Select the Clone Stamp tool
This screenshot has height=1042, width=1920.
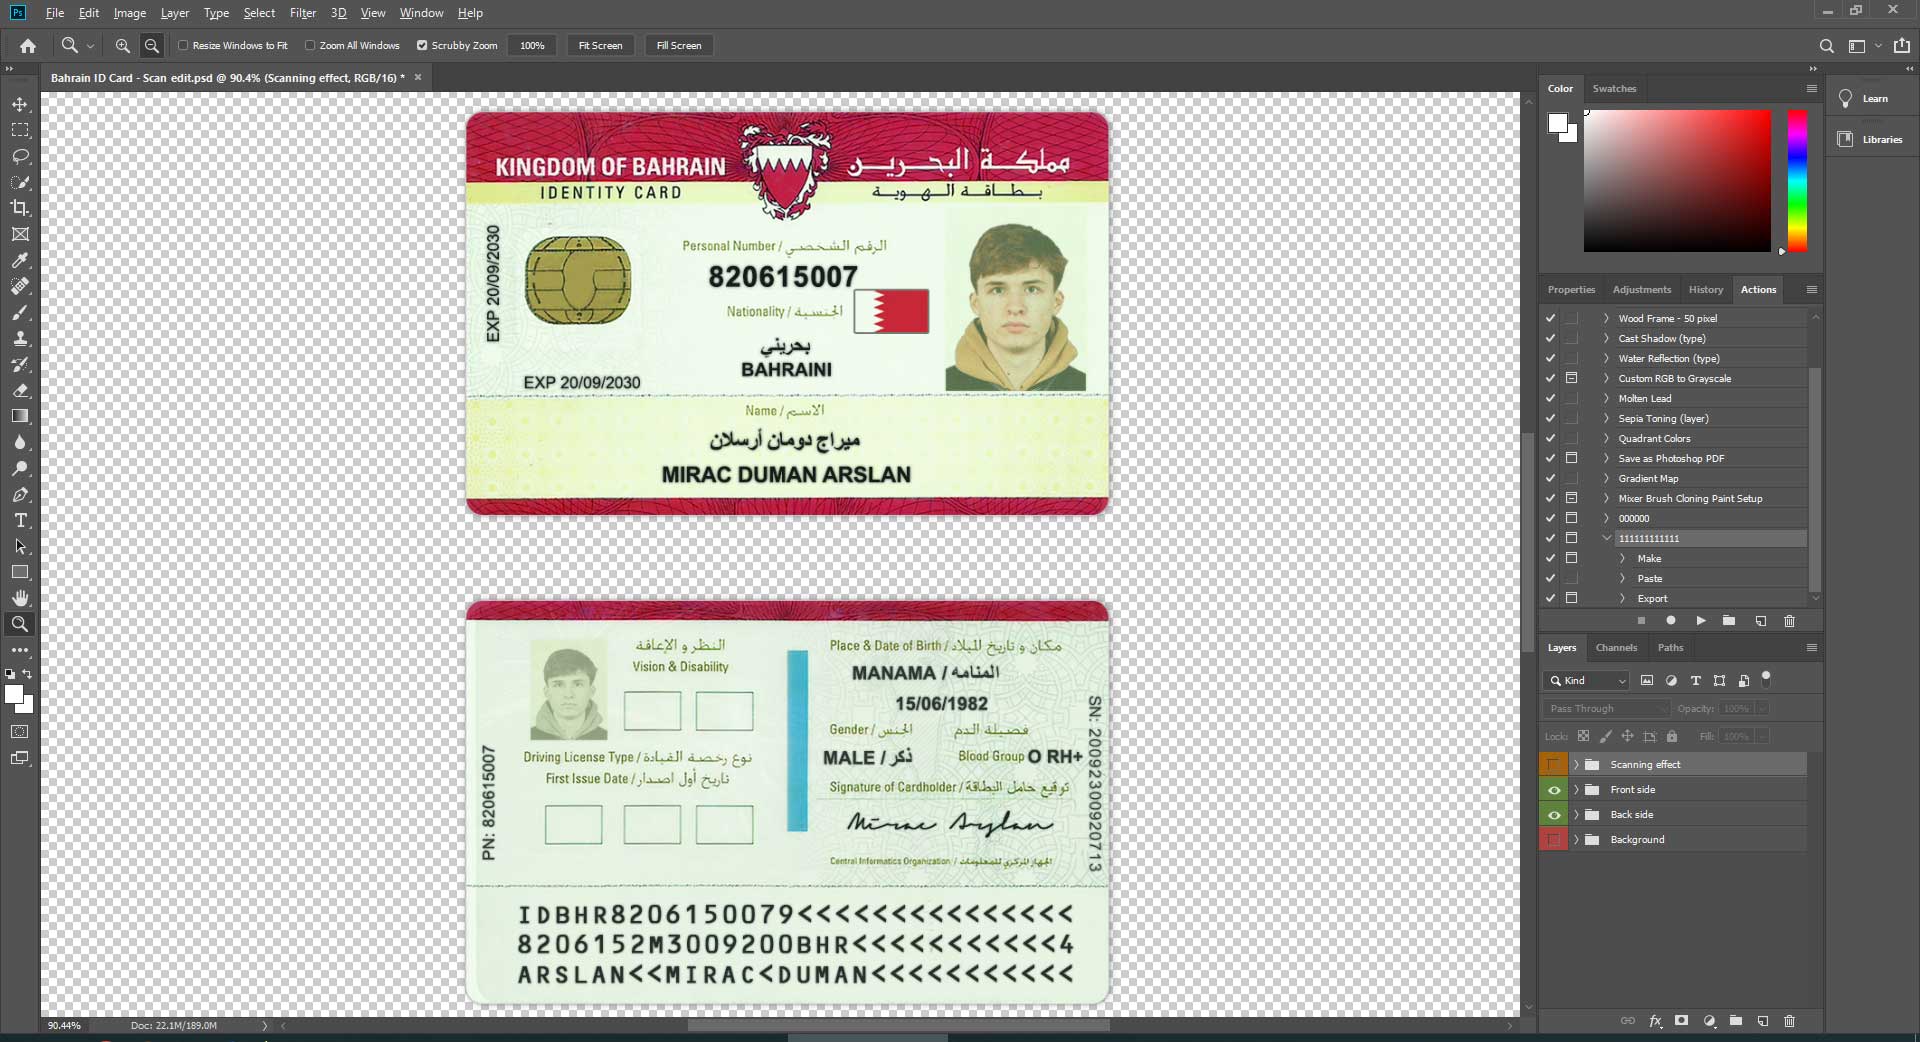point(20,338)
